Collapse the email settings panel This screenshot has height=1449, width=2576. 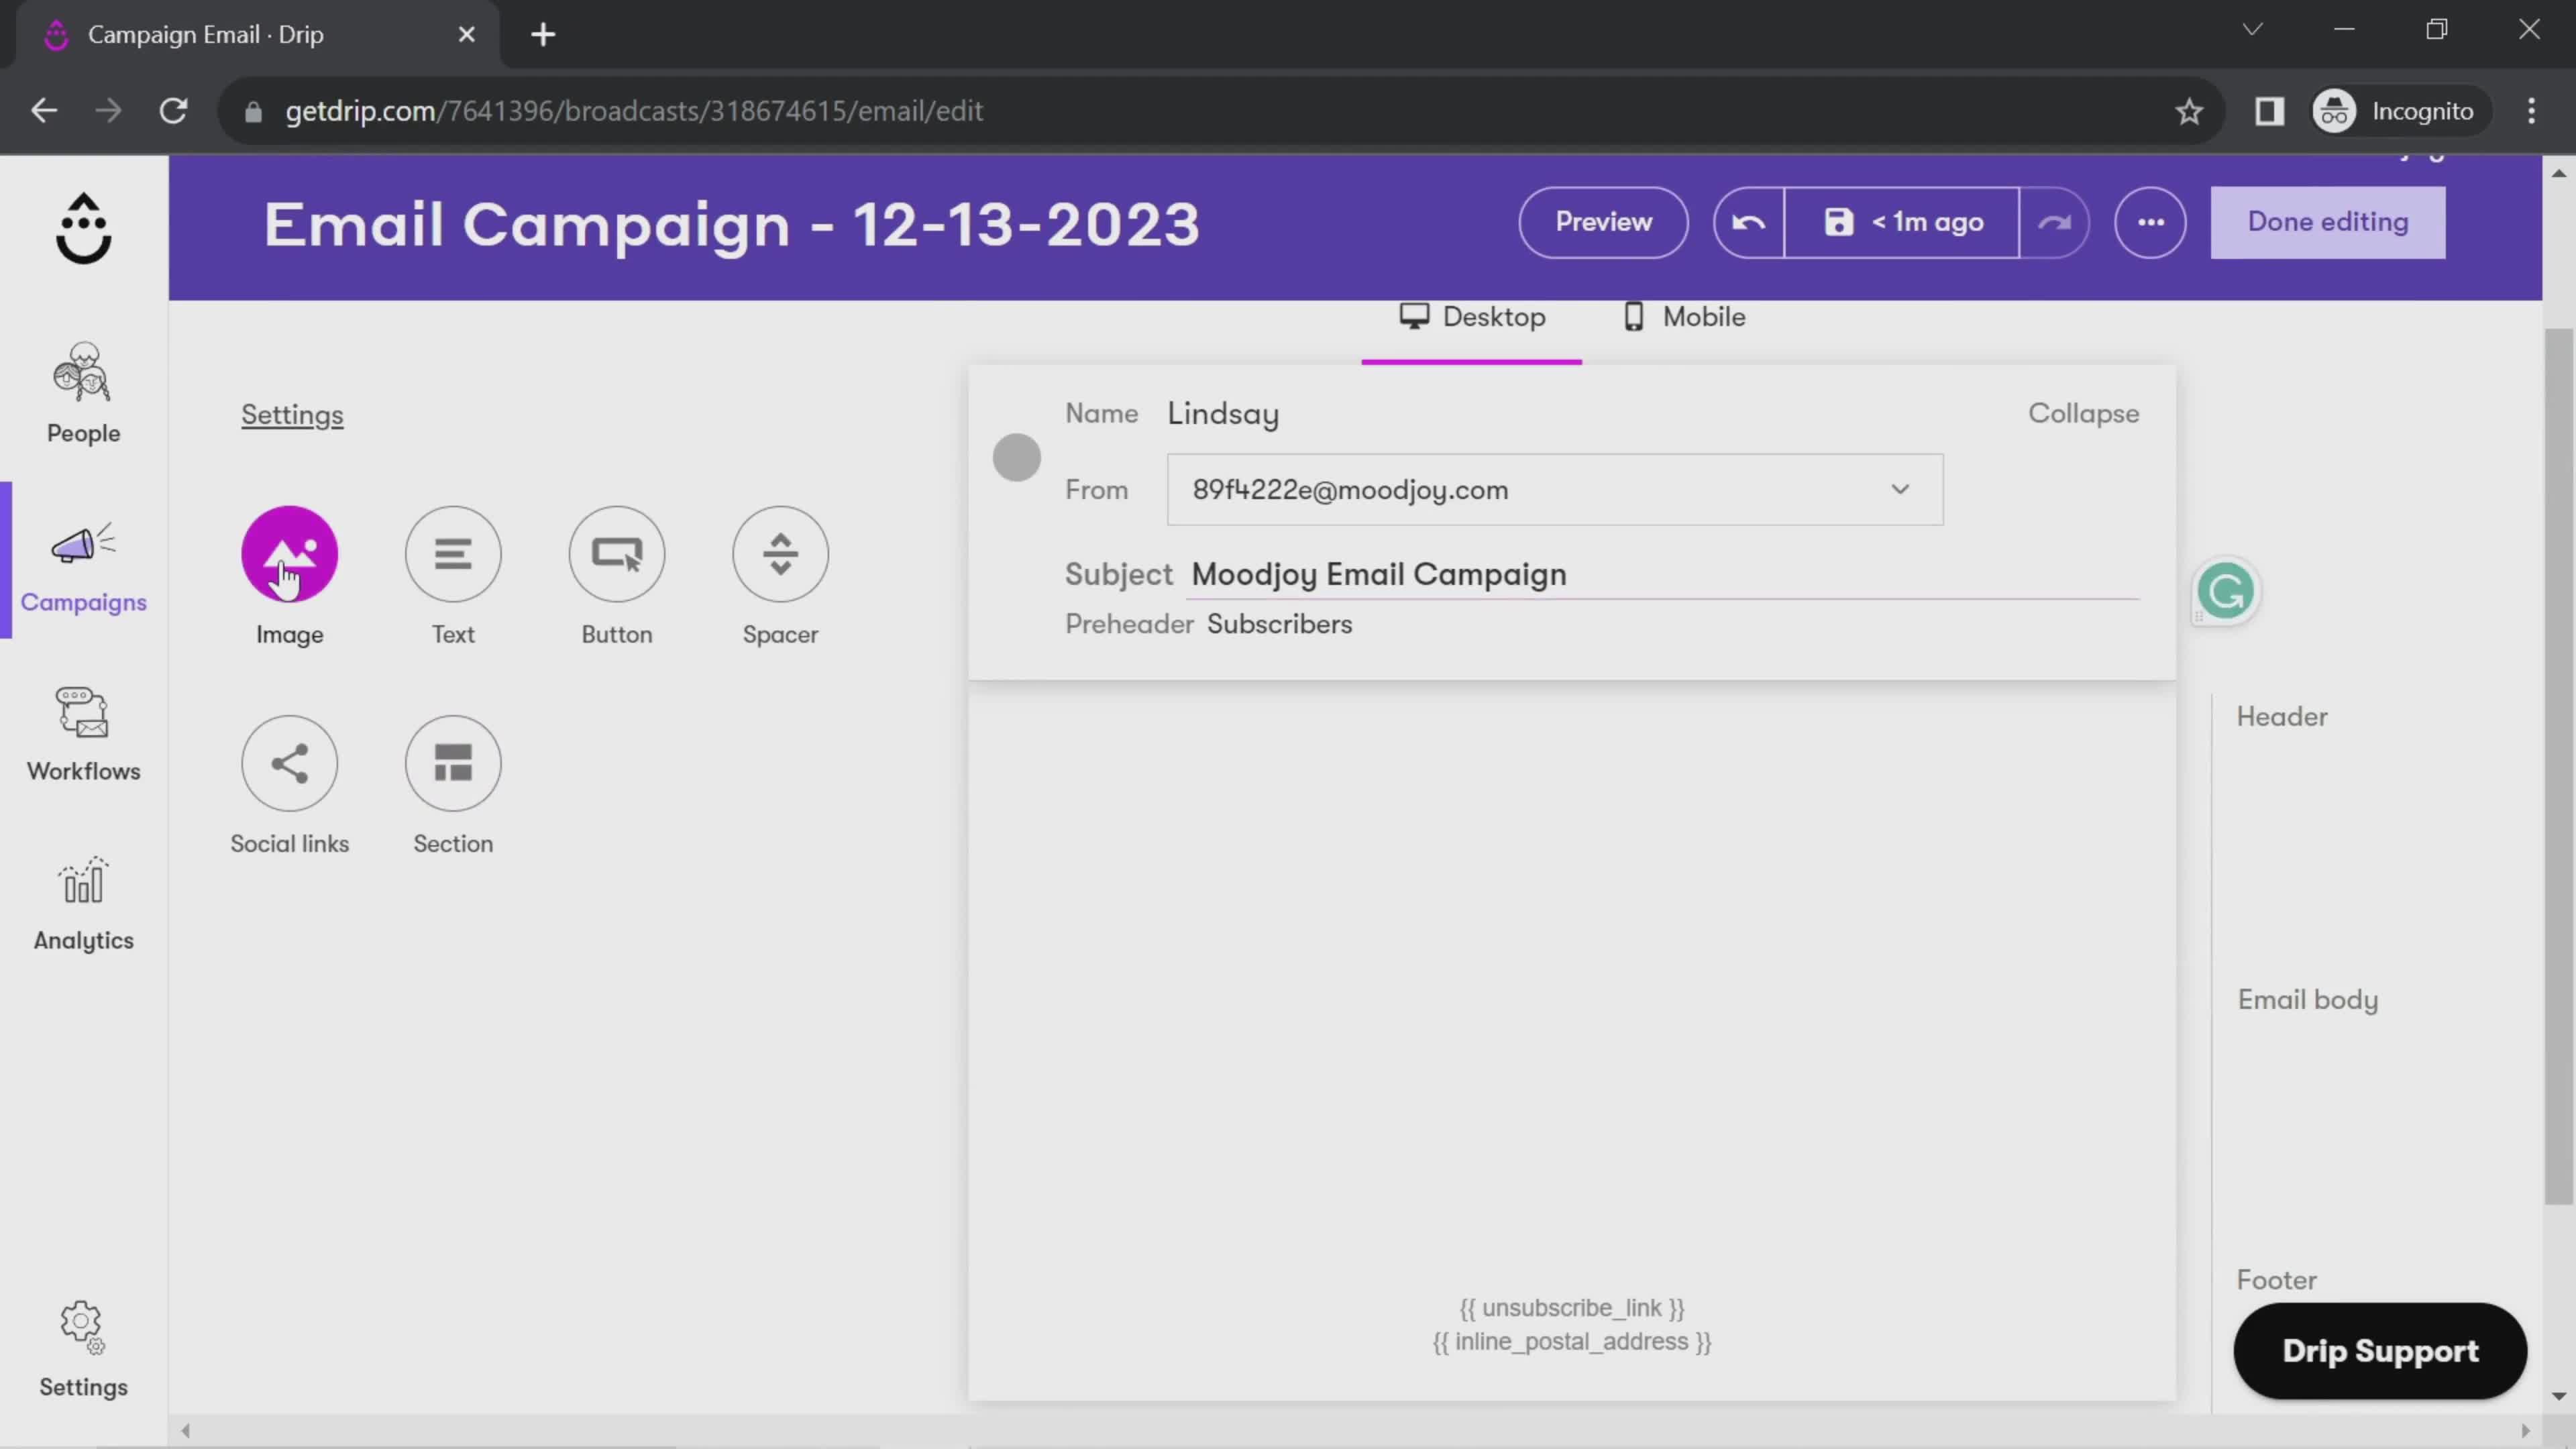pyautogui.click(x=2084, y=413)
